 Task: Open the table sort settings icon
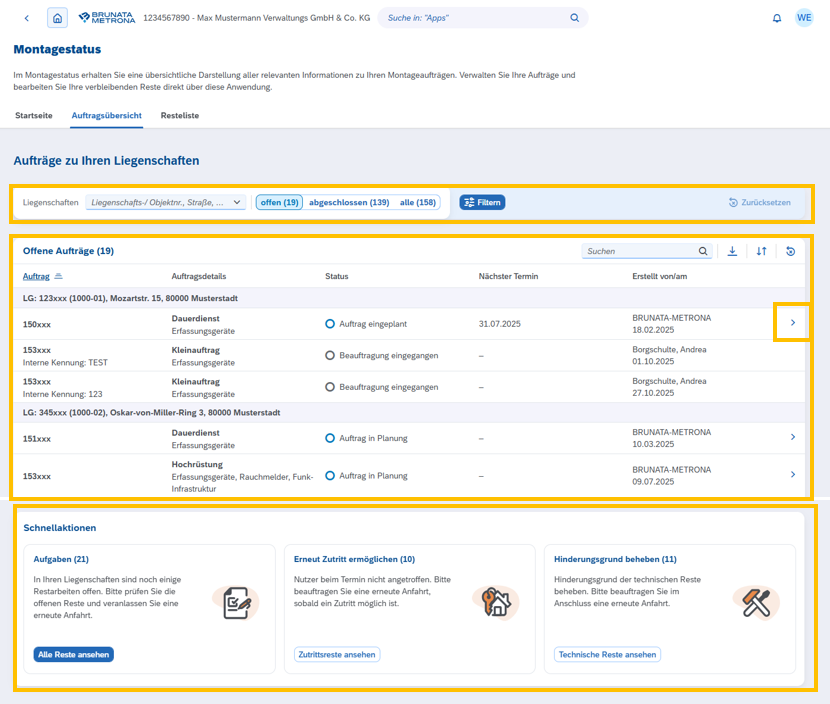[761, 251]
